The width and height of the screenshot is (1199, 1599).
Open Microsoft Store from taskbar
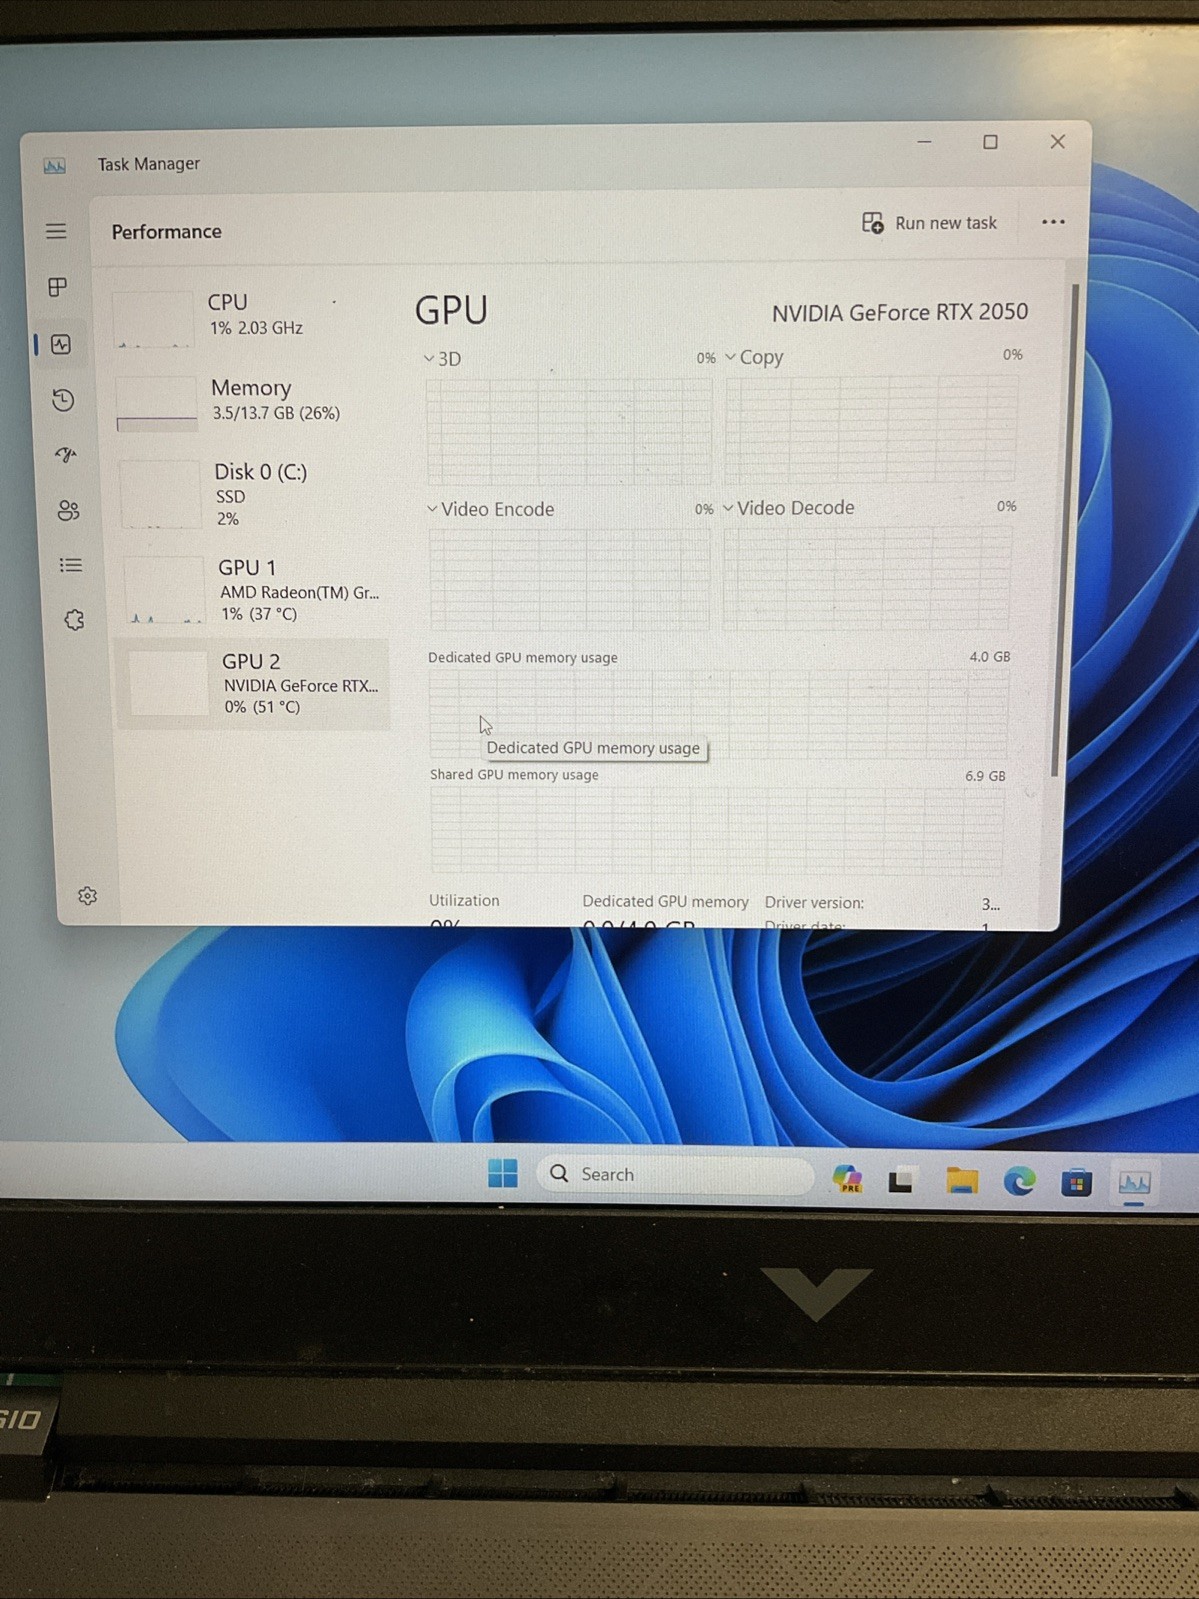click(1077, 1184)
